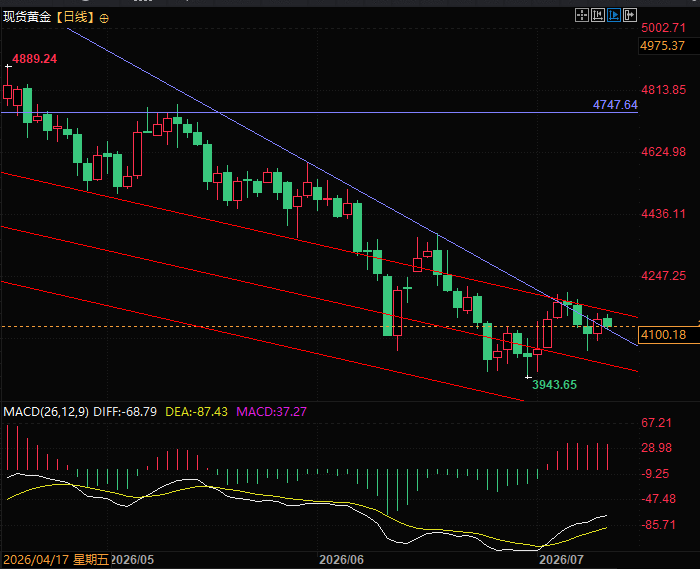Click the 2026/07 date axis label
The image size is (700, 569).
point(561,560)
